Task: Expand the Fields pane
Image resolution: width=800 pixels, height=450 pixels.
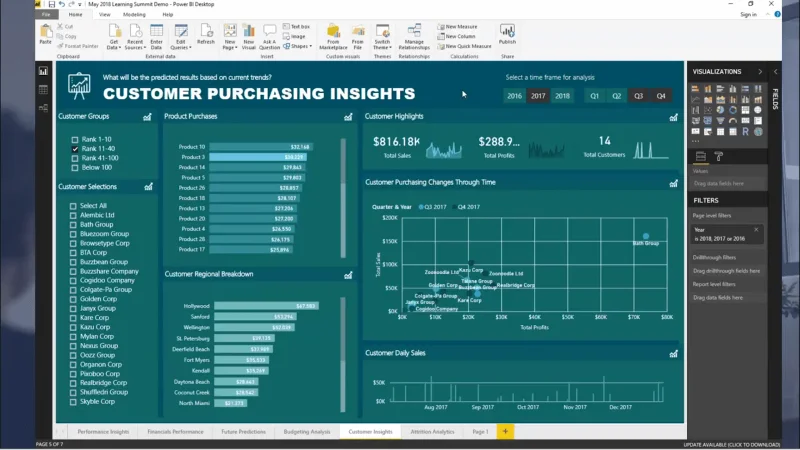Action: tap(776, 72)
